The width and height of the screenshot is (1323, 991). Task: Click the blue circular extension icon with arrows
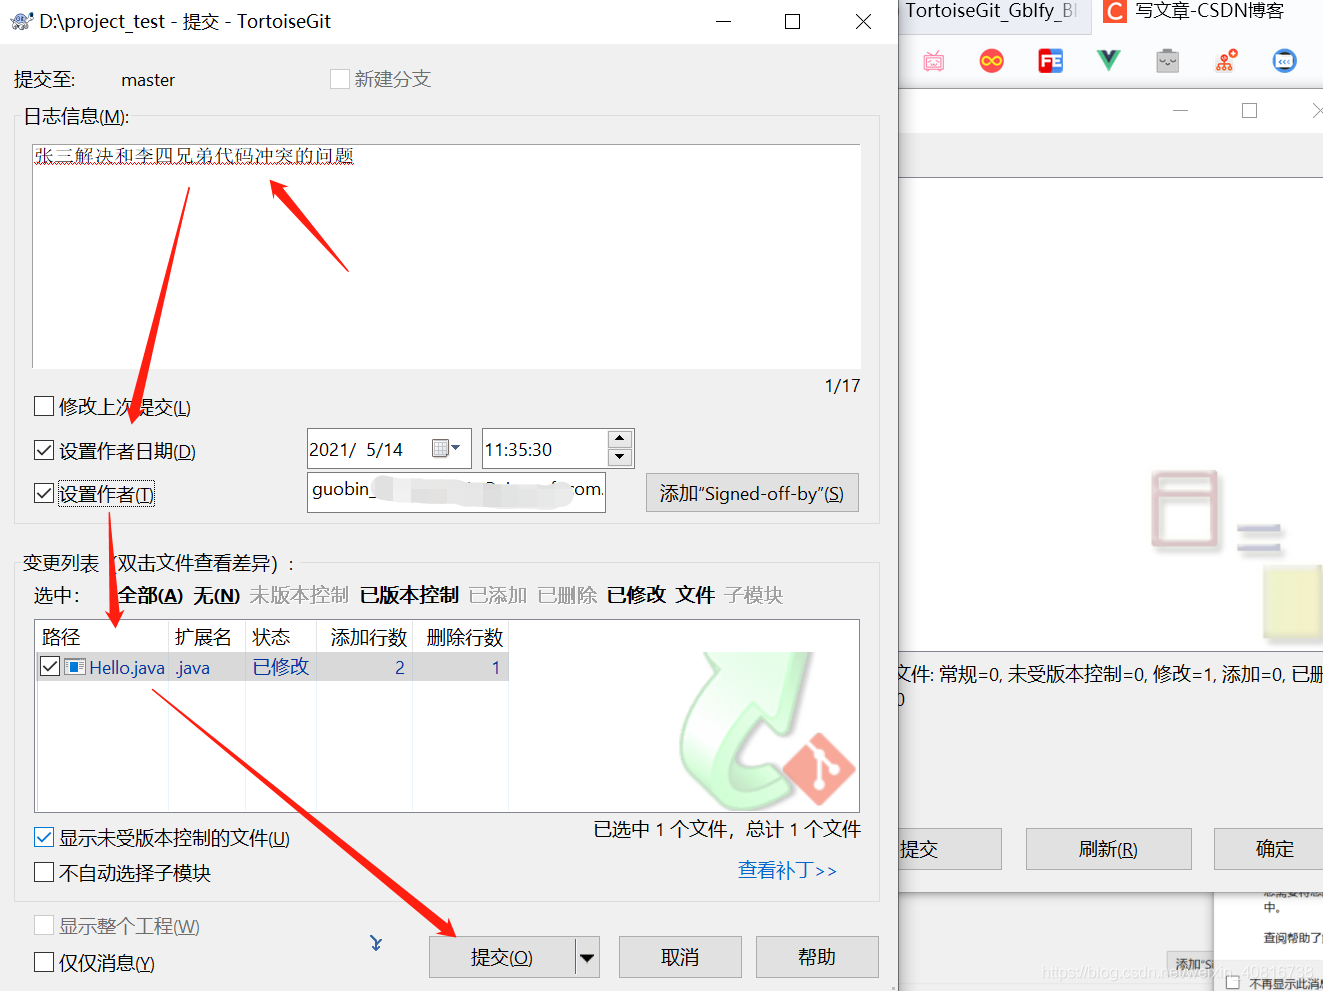(1284, 61)
